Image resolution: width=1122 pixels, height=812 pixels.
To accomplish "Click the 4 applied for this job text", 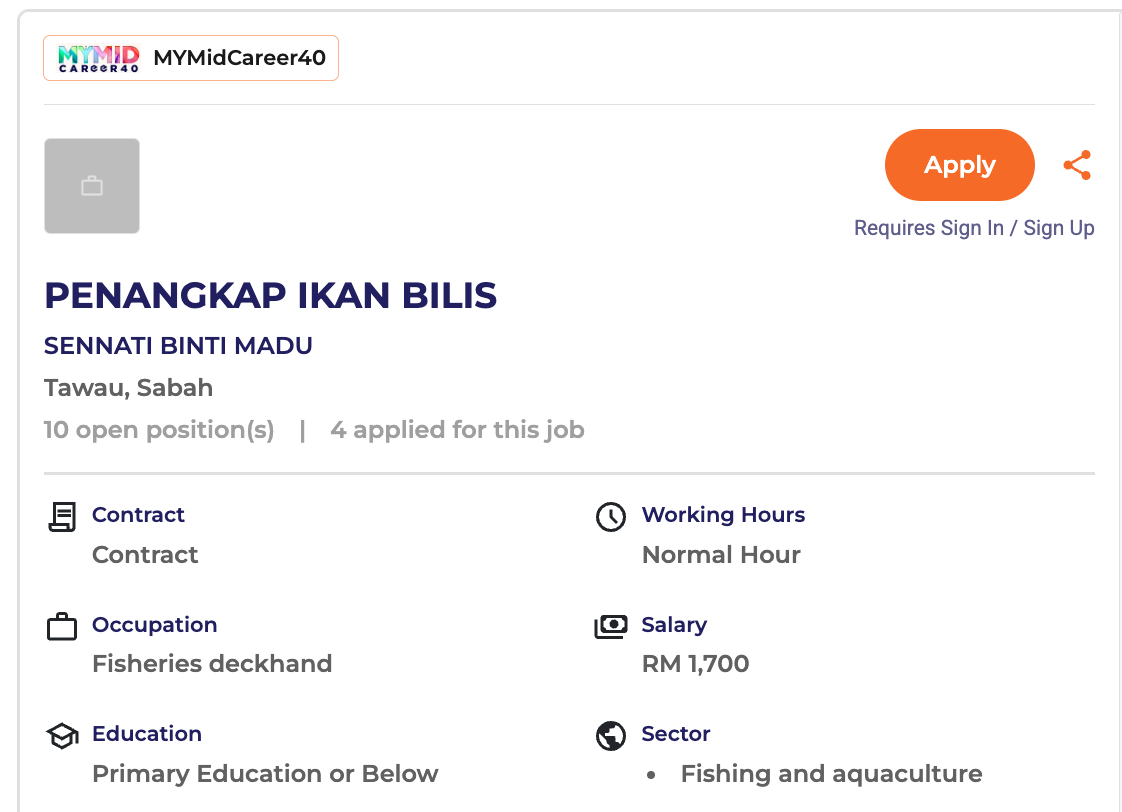I will click(x=457, y=430).
